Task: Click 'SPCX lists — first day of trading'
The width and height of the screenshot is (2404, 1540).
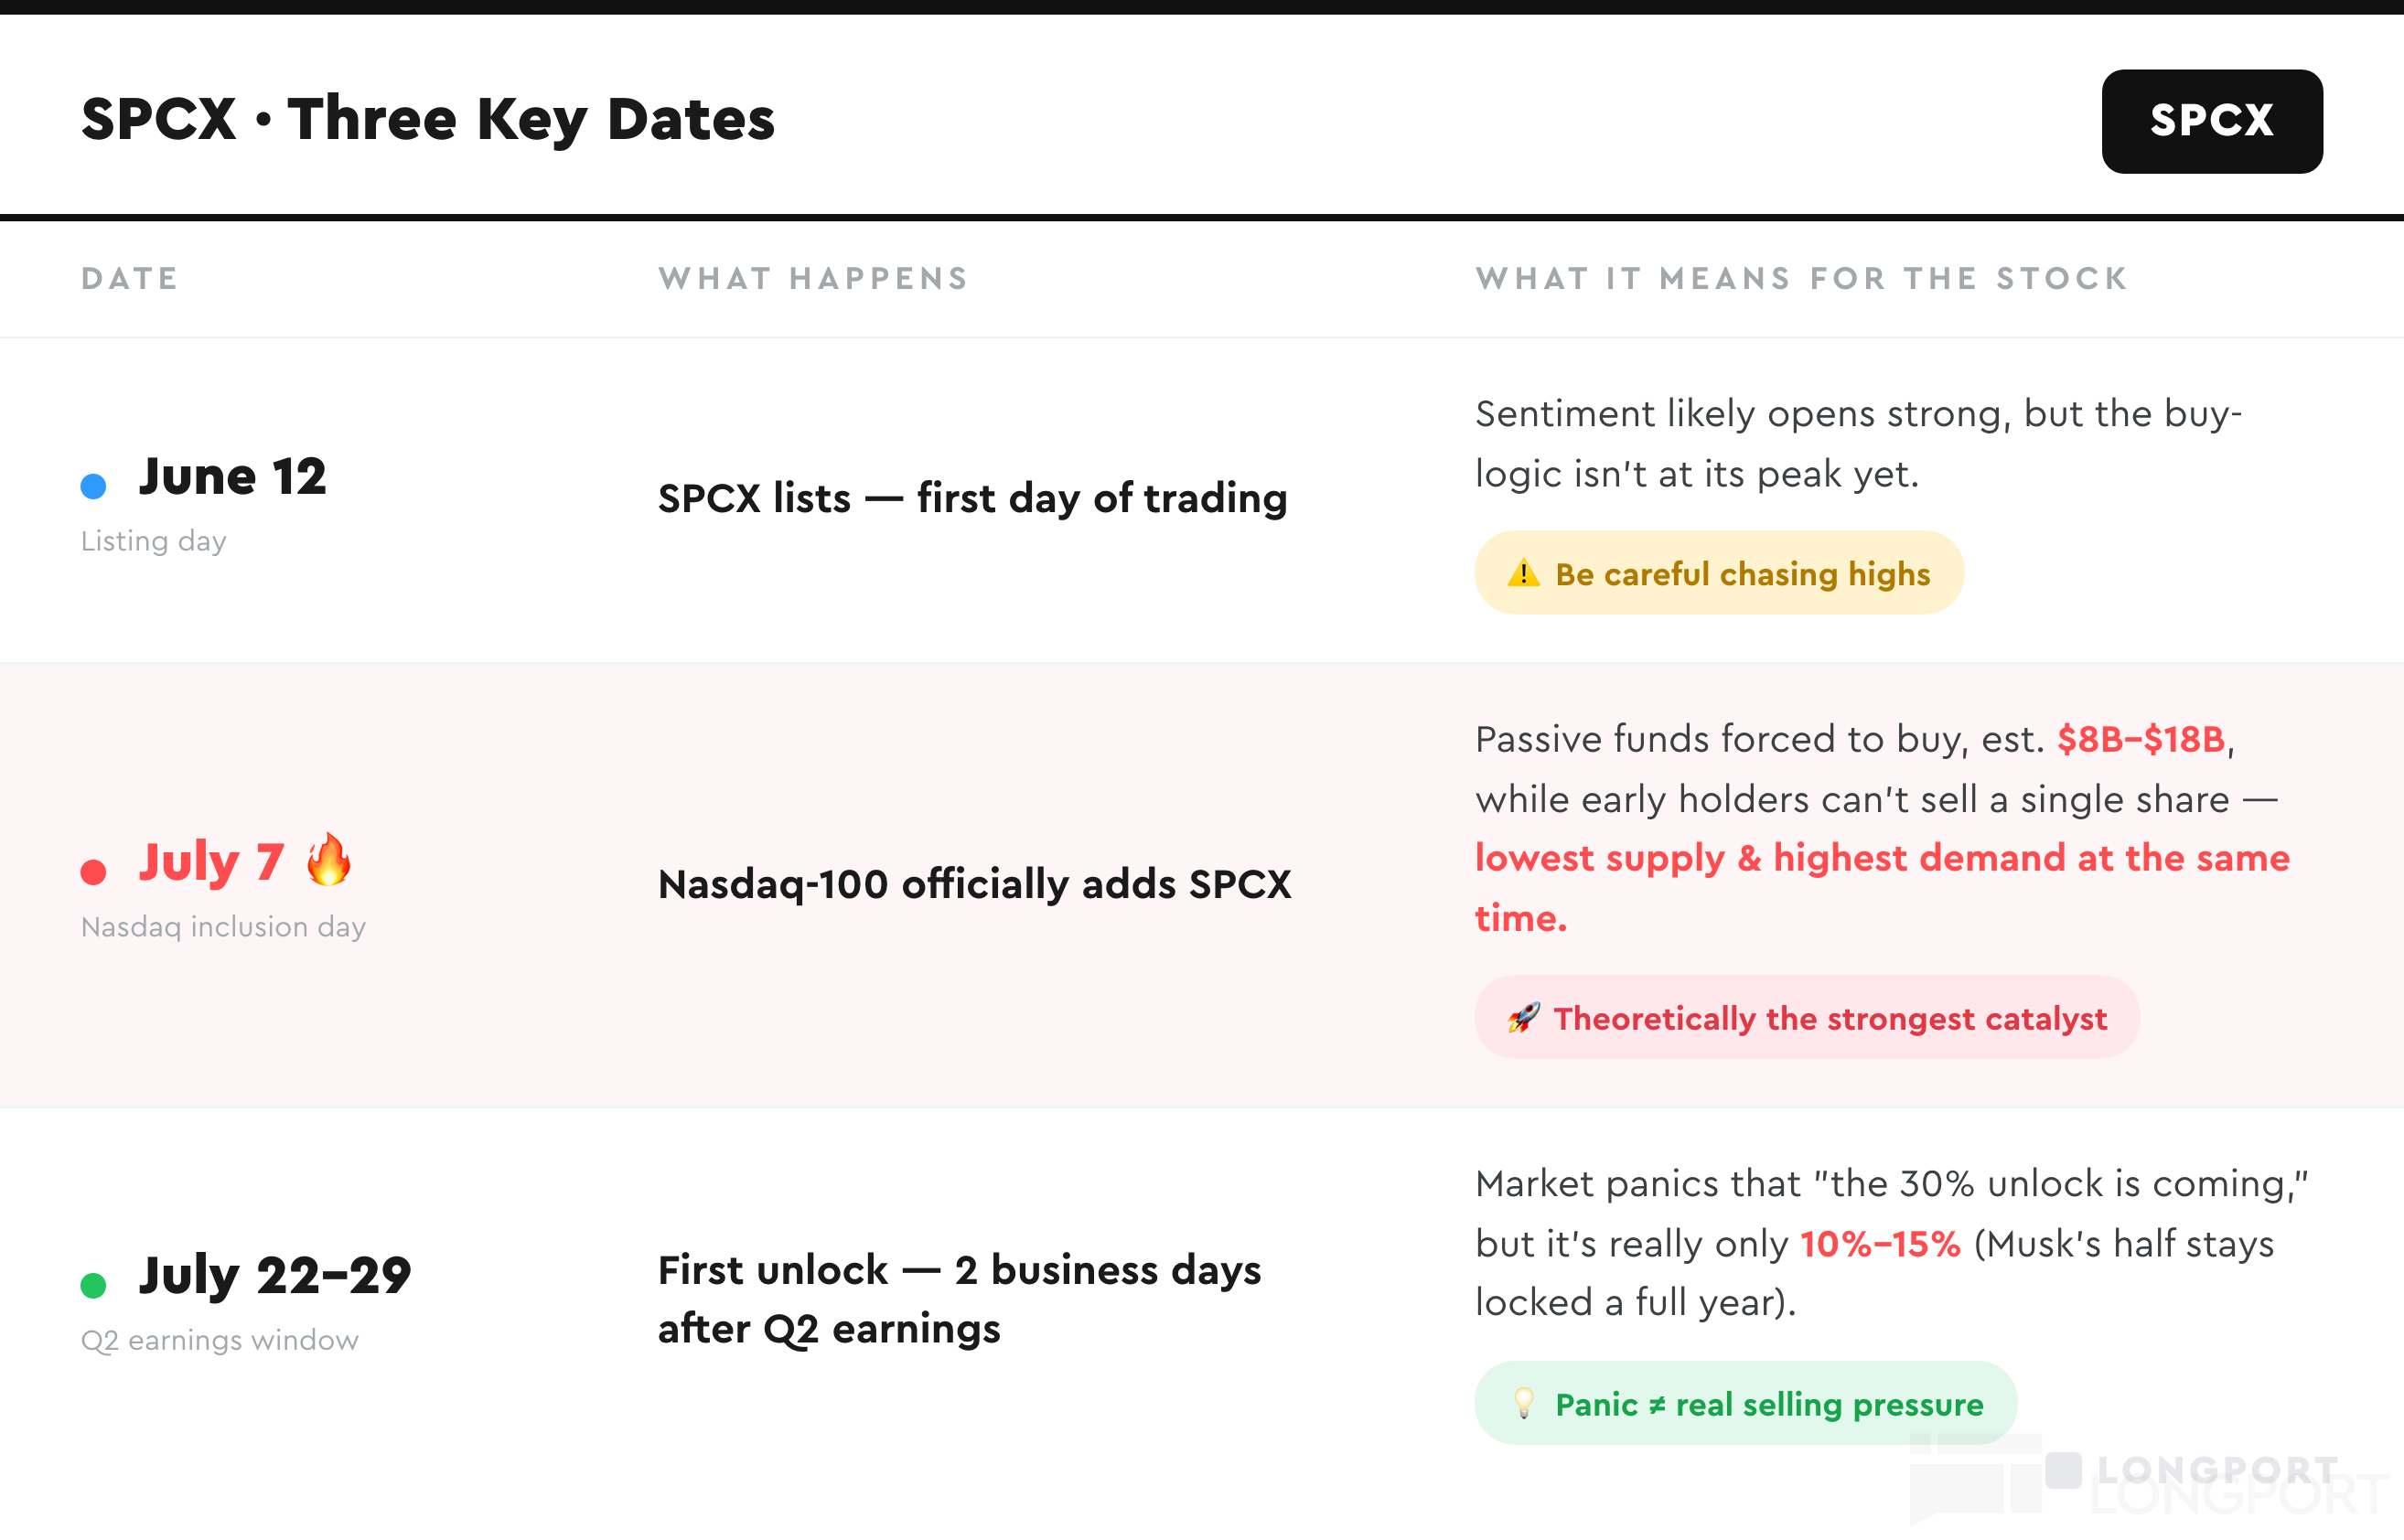Action: [972, 497]
